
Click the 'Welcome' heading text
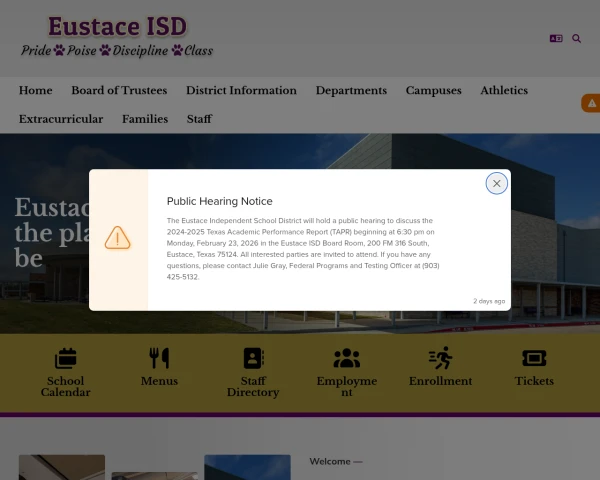pyautogui.click(x=330, y=462)
